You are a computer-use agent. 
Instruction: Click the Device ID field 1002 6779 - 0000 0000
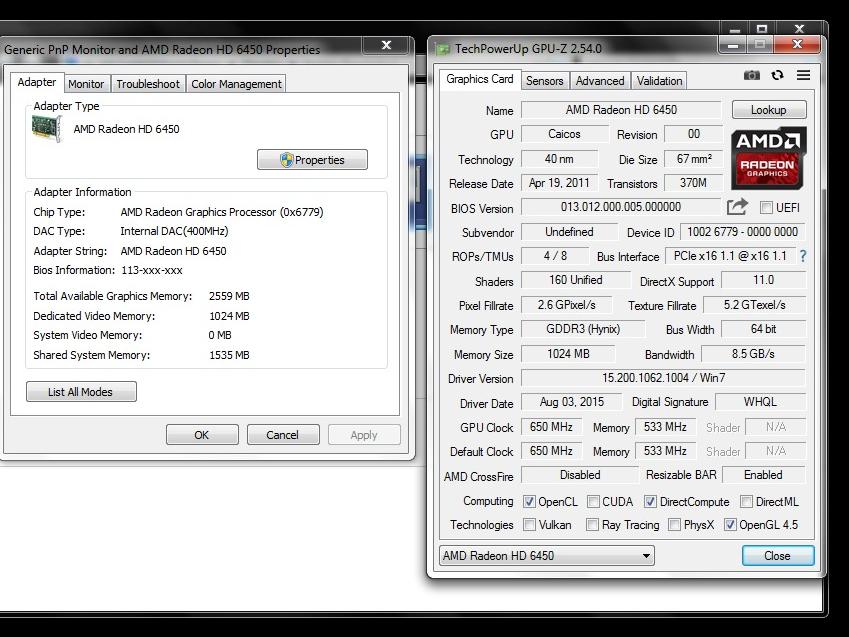[x=742, y=232]
